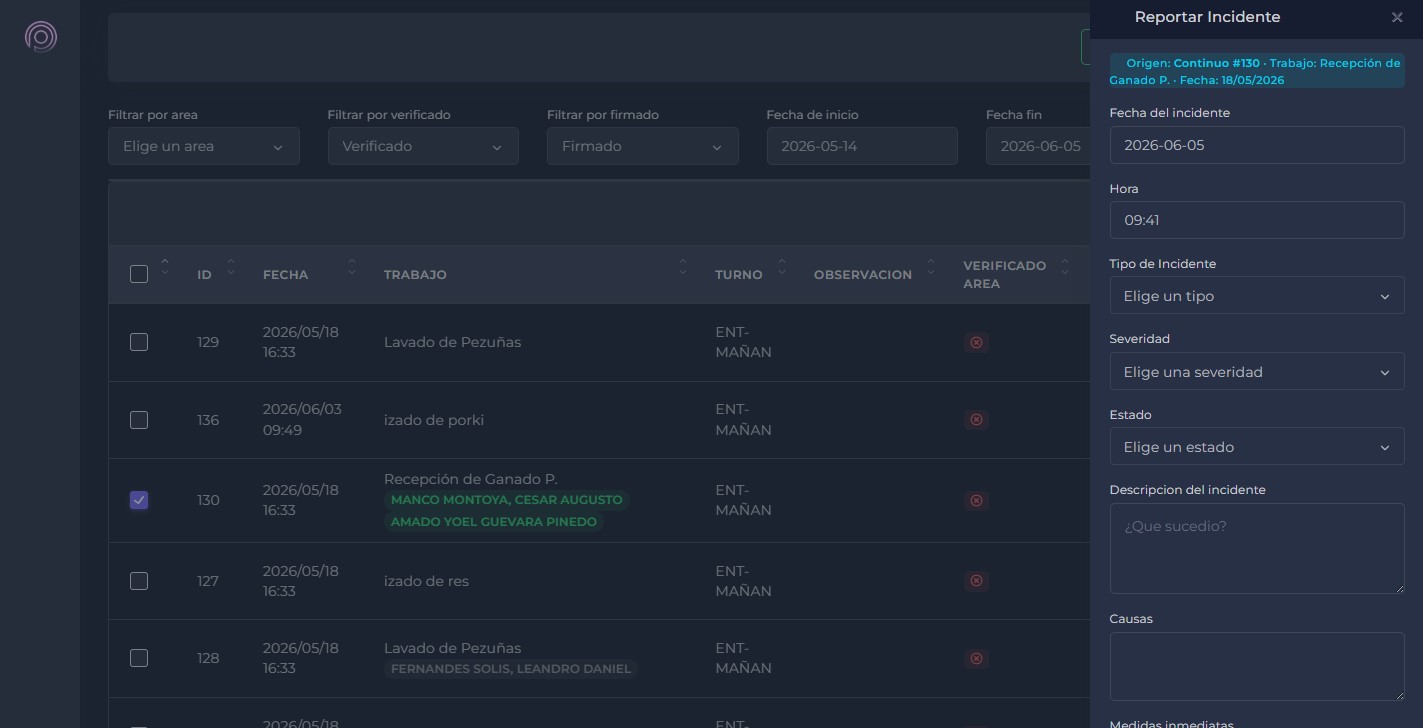
Task: Click the Reportar Incidente panel title
Action: [1207, 17]
